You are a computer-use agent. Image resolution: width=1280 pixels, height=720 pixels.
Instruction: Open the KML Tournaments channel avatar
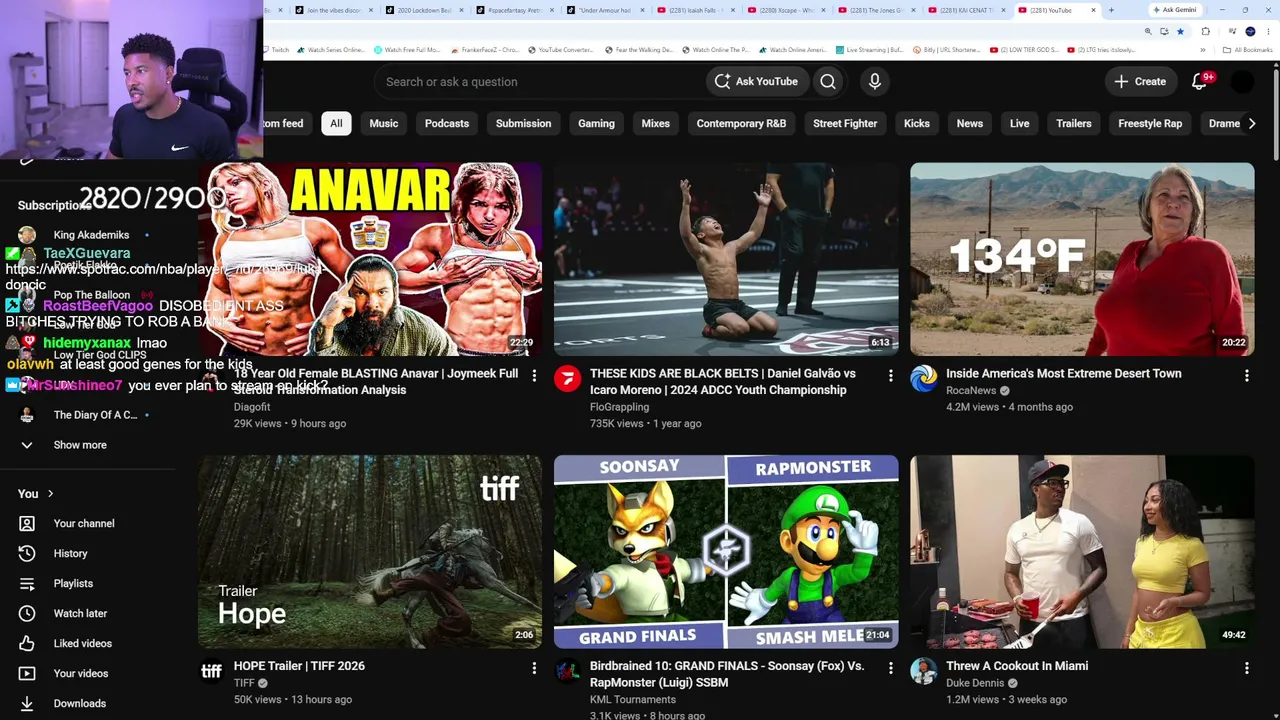tap(567, 670)
